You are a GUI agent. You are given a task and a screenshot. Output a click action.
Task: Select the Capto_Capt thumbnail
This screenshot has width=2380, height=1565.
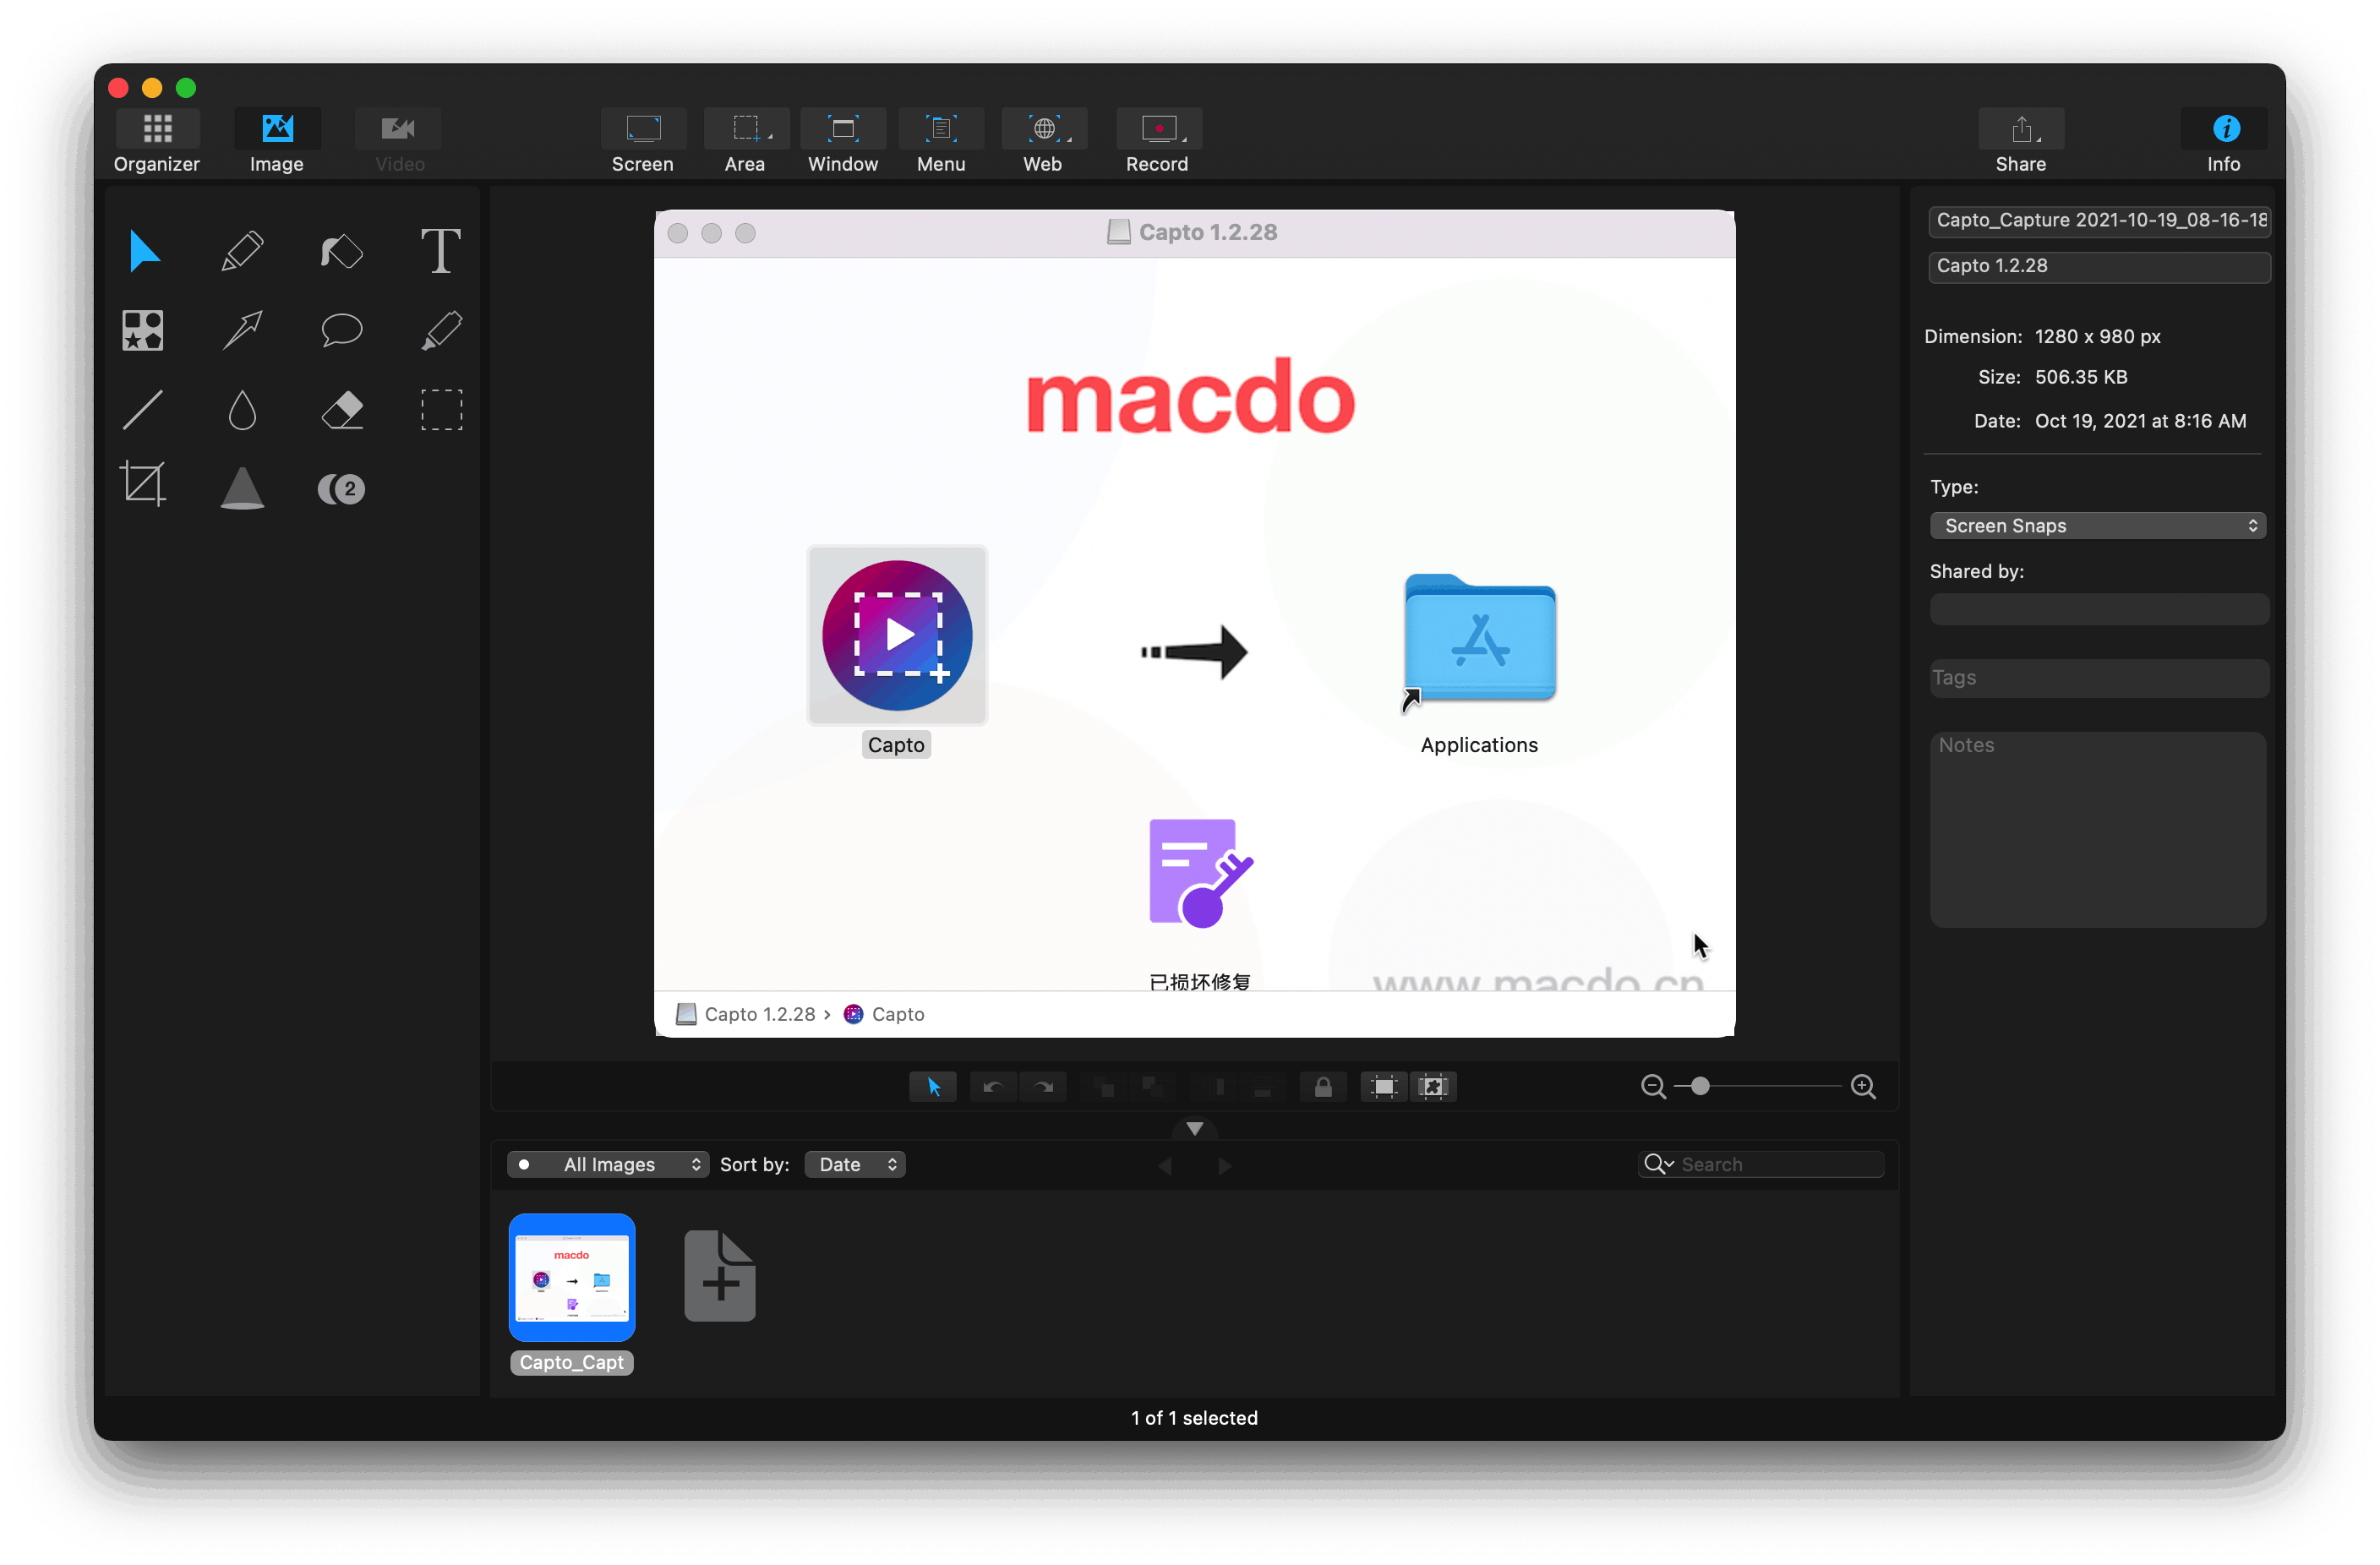[x=572, y=1279]
